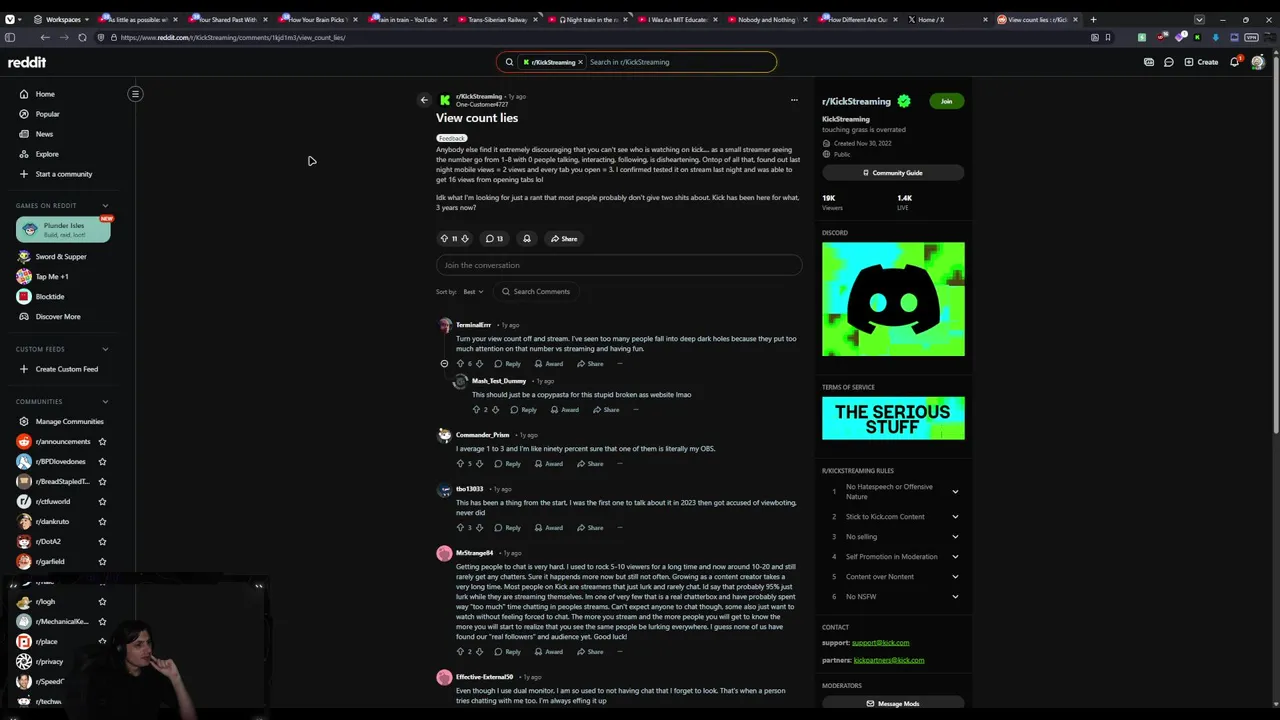
Task: Share the View count lies post
Action: [564, 239]
